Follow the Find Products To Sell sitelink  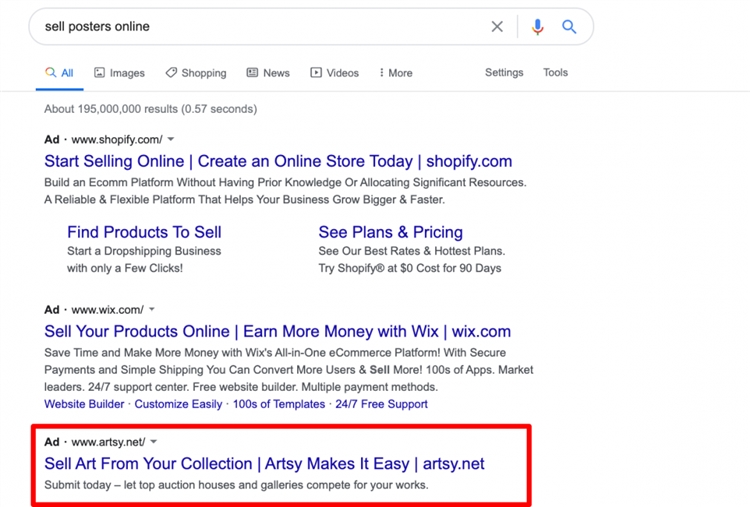(x=144, y=232)
